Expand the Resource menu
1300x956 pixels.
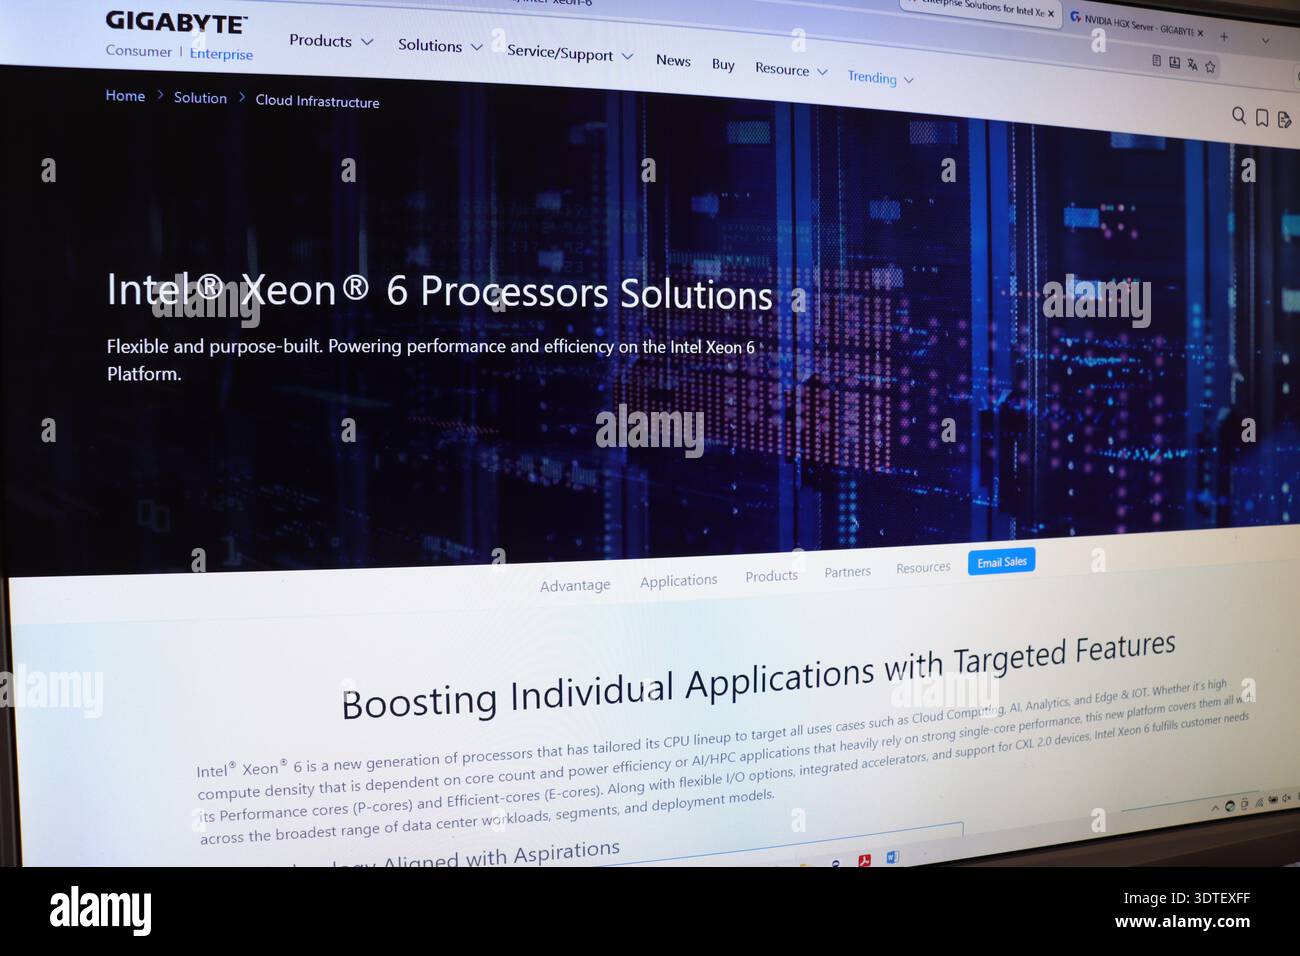click(791, 70)
